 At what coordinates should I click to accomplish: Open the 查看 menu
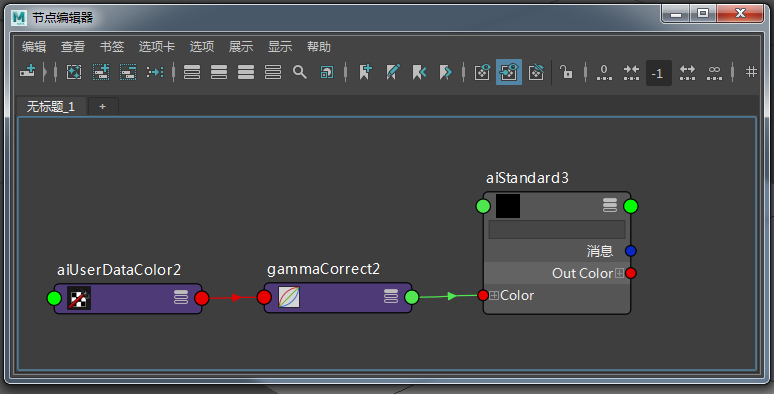pyautogui.click(x=73, y=47)
